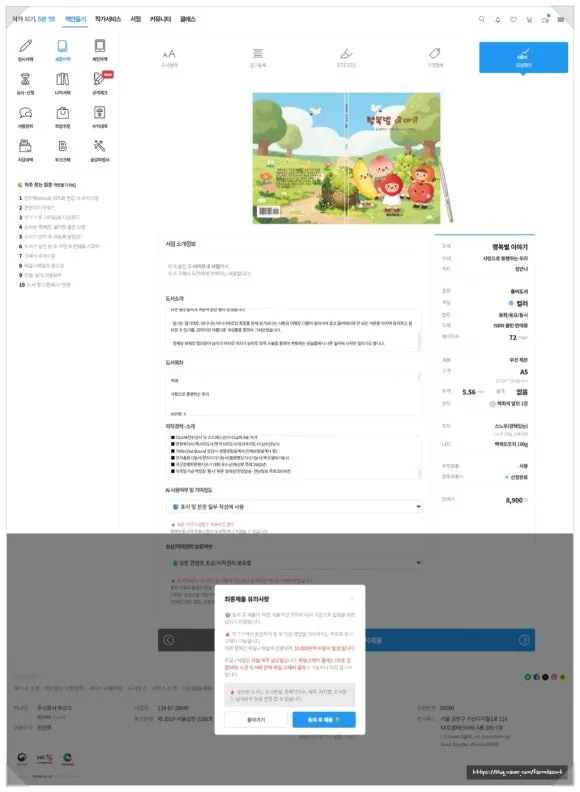This screenshot has height=792, width=580.
Task: Open the 서점 menu in the top navigation
Action: (x=135, y=19)
